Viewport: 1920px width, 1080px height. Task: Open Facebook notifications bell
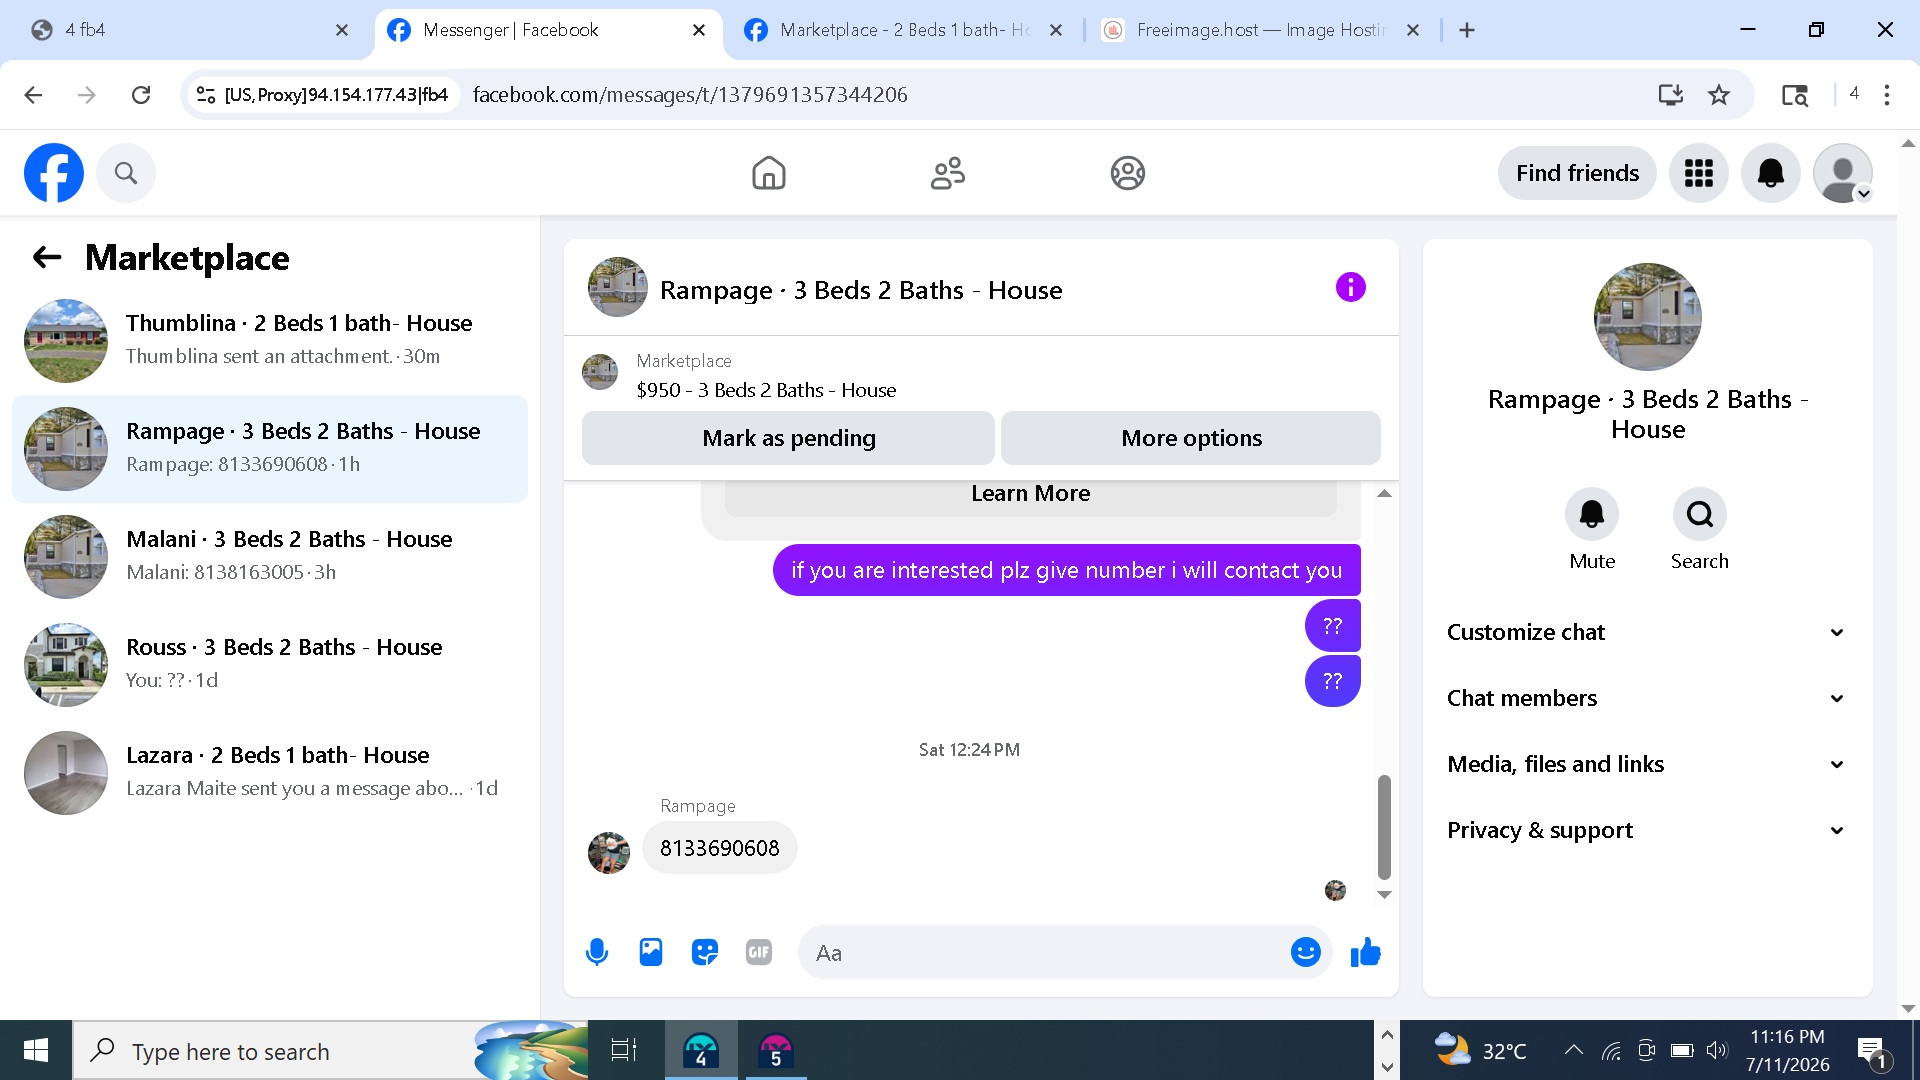click(1771, 173)
